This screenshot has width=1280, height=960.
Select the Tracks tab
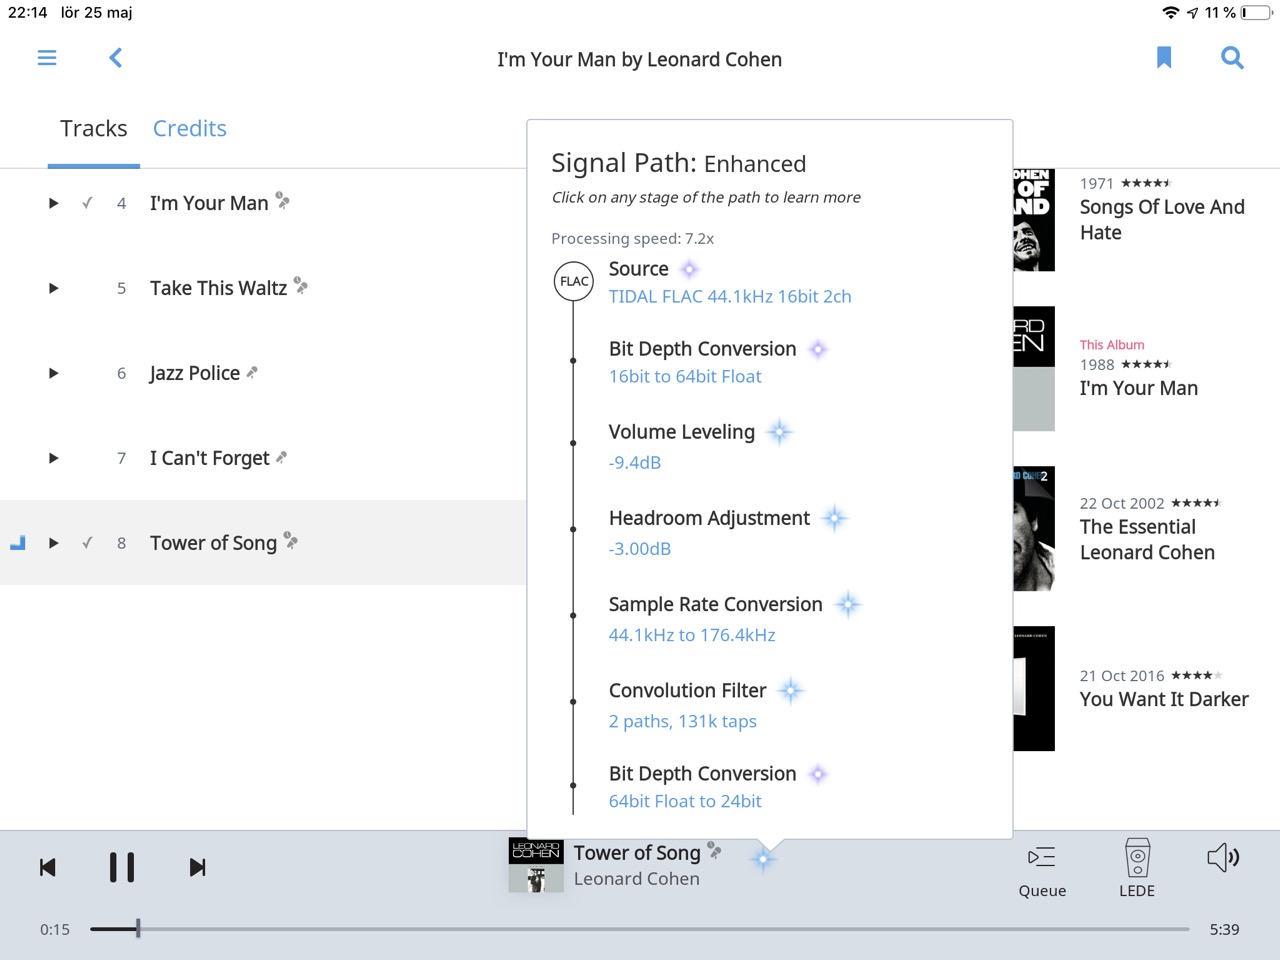point(94,129)
